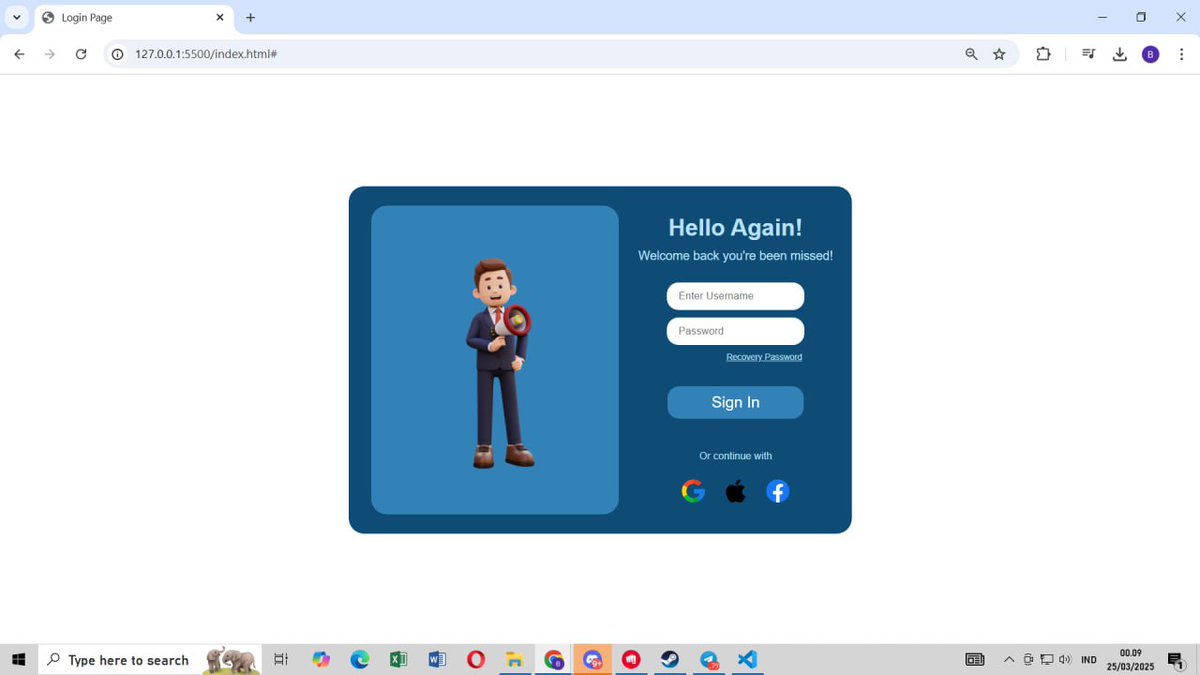Click the Enter Username field

[x=735, y=296]
